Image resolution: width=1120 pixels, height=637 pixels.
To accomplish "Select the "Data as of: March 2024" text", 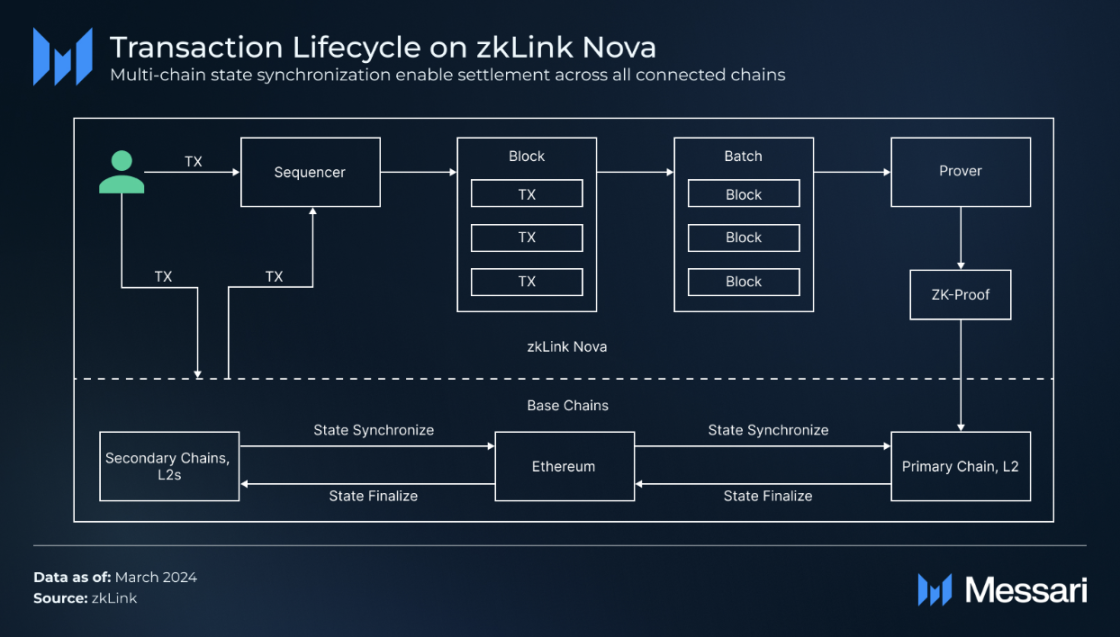I will 115,577.
